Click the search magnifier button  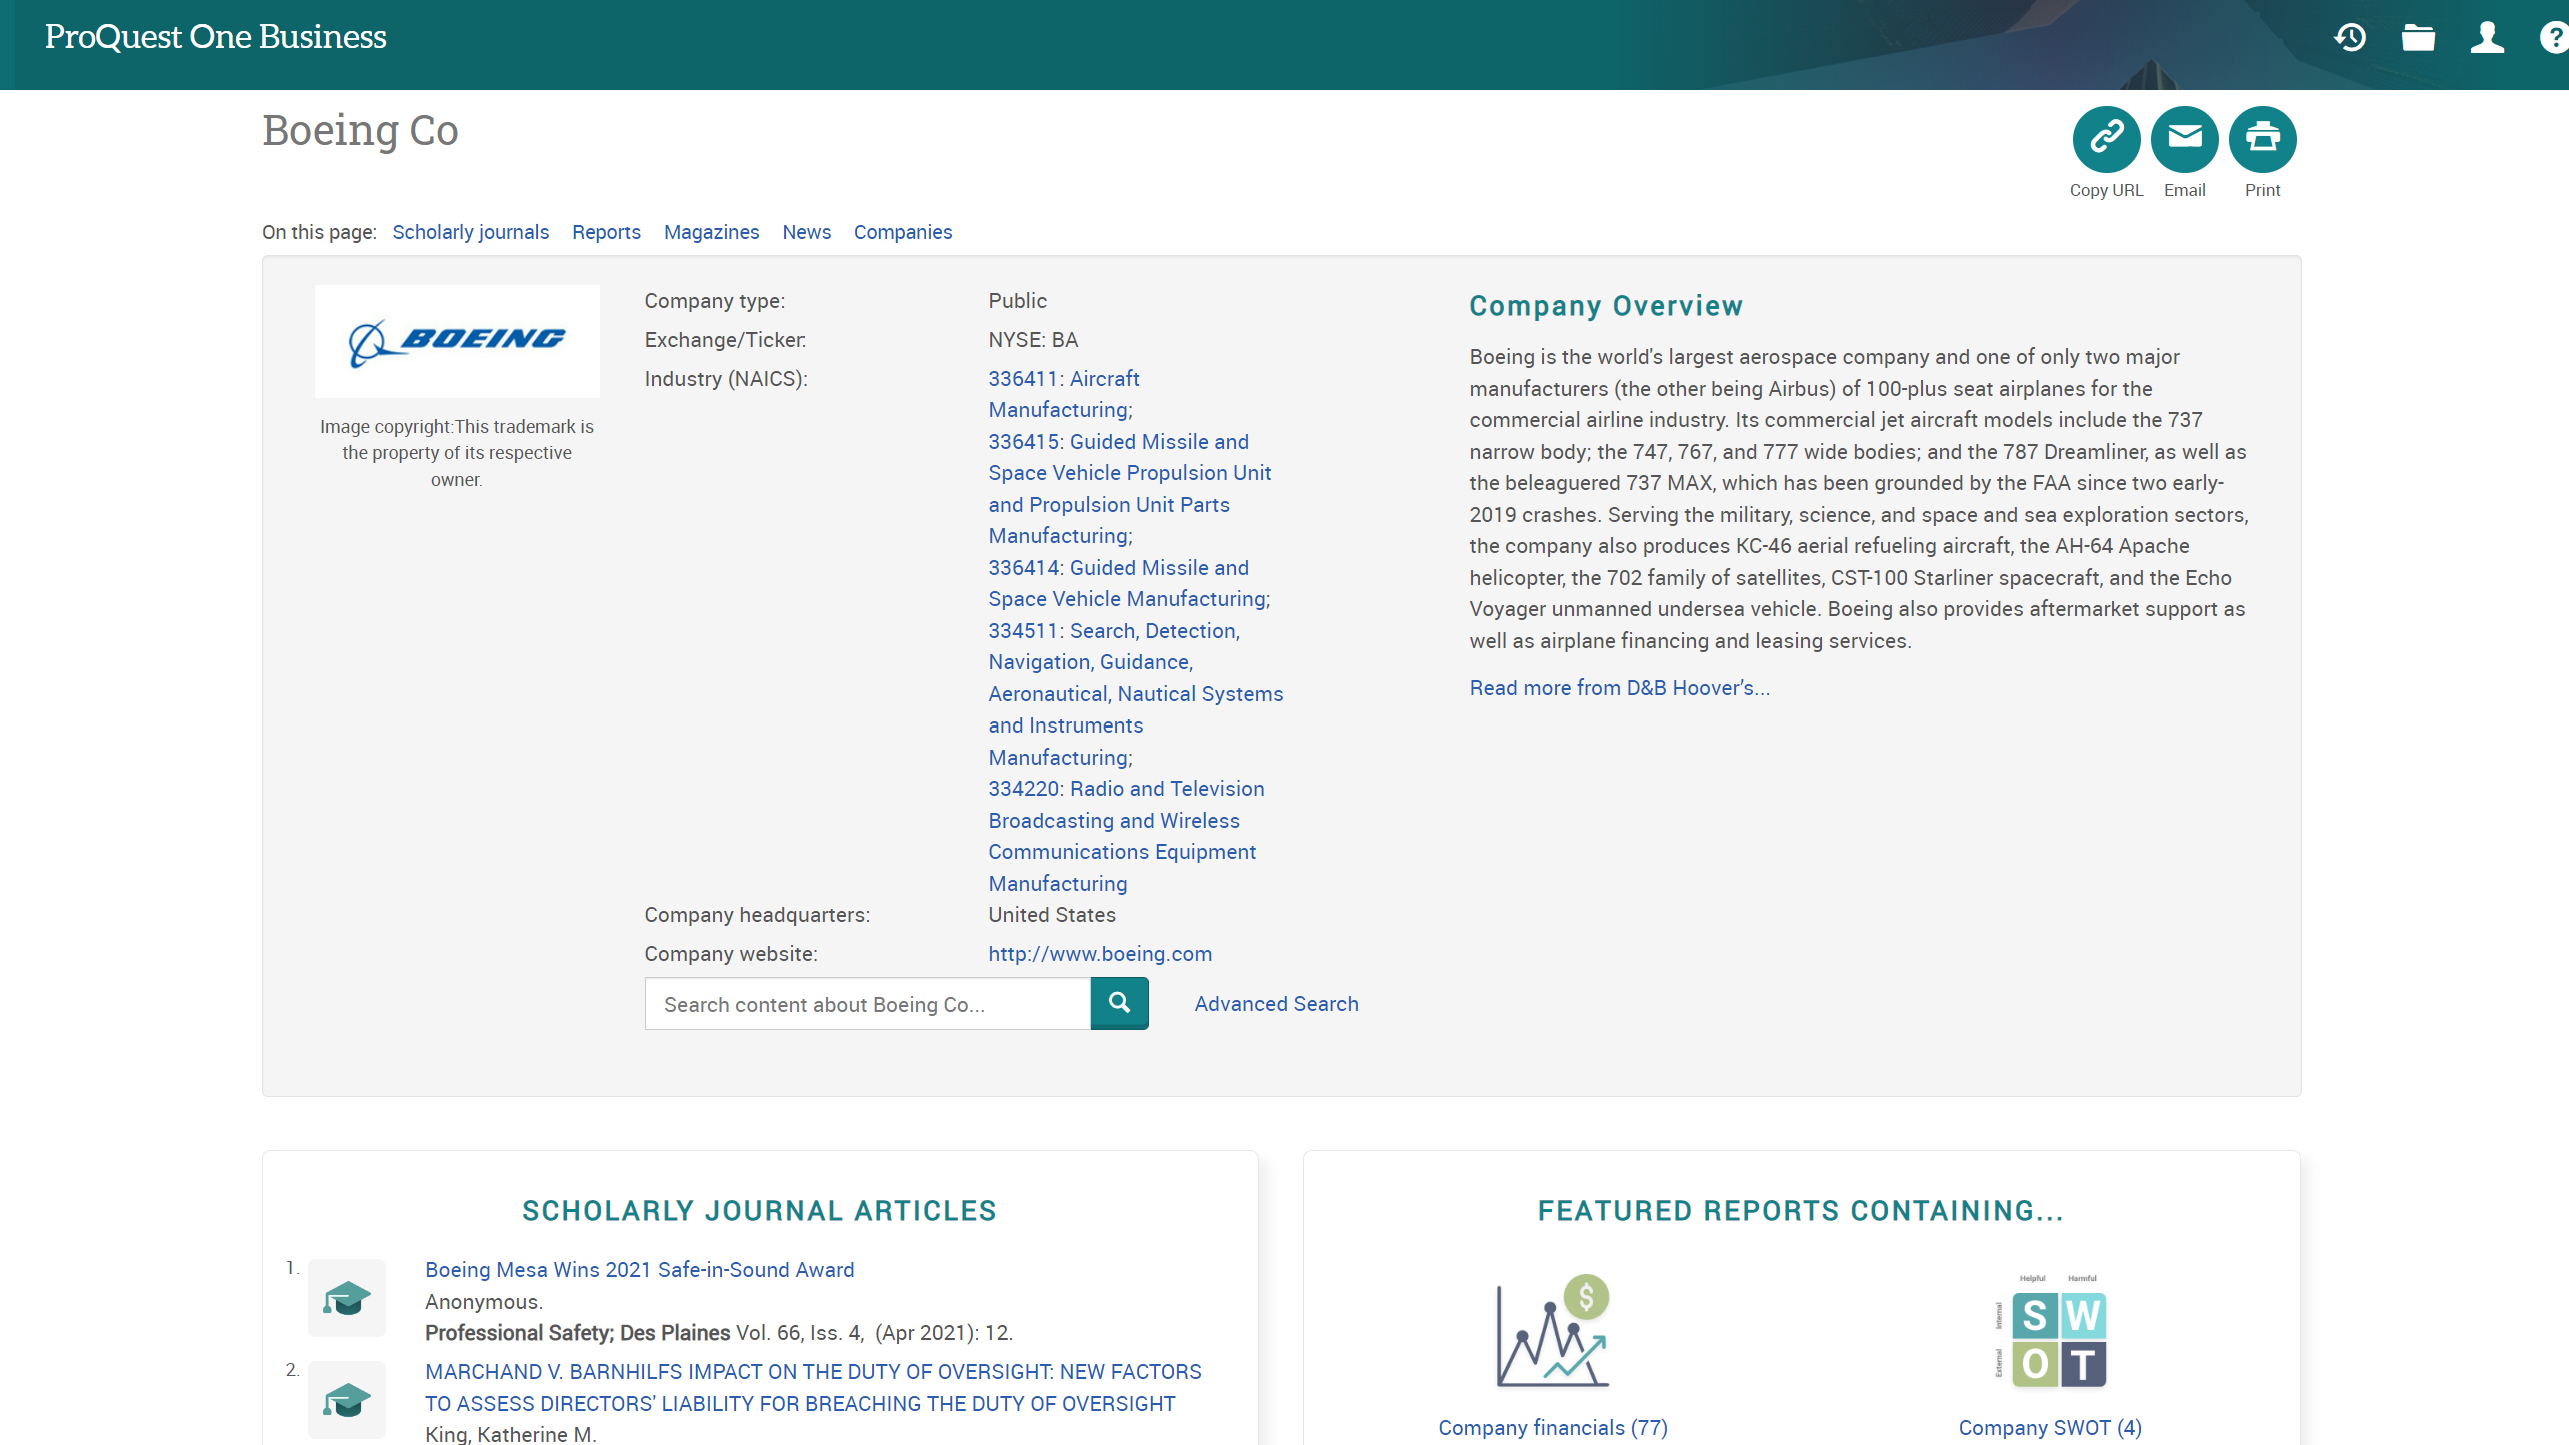coord(1119,1003)
